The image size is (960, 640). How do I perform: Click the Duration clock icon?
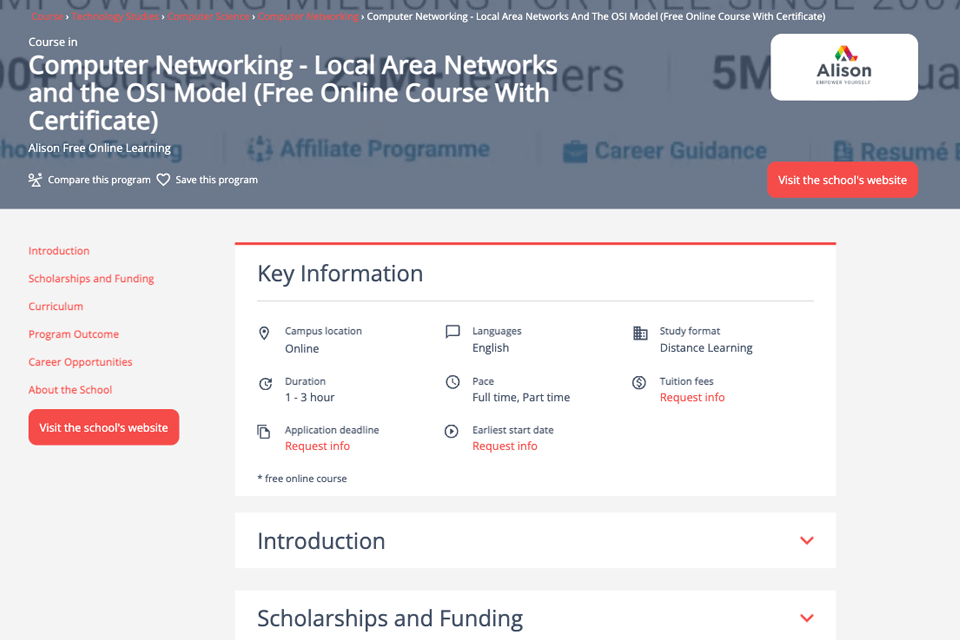click(265, 384)
